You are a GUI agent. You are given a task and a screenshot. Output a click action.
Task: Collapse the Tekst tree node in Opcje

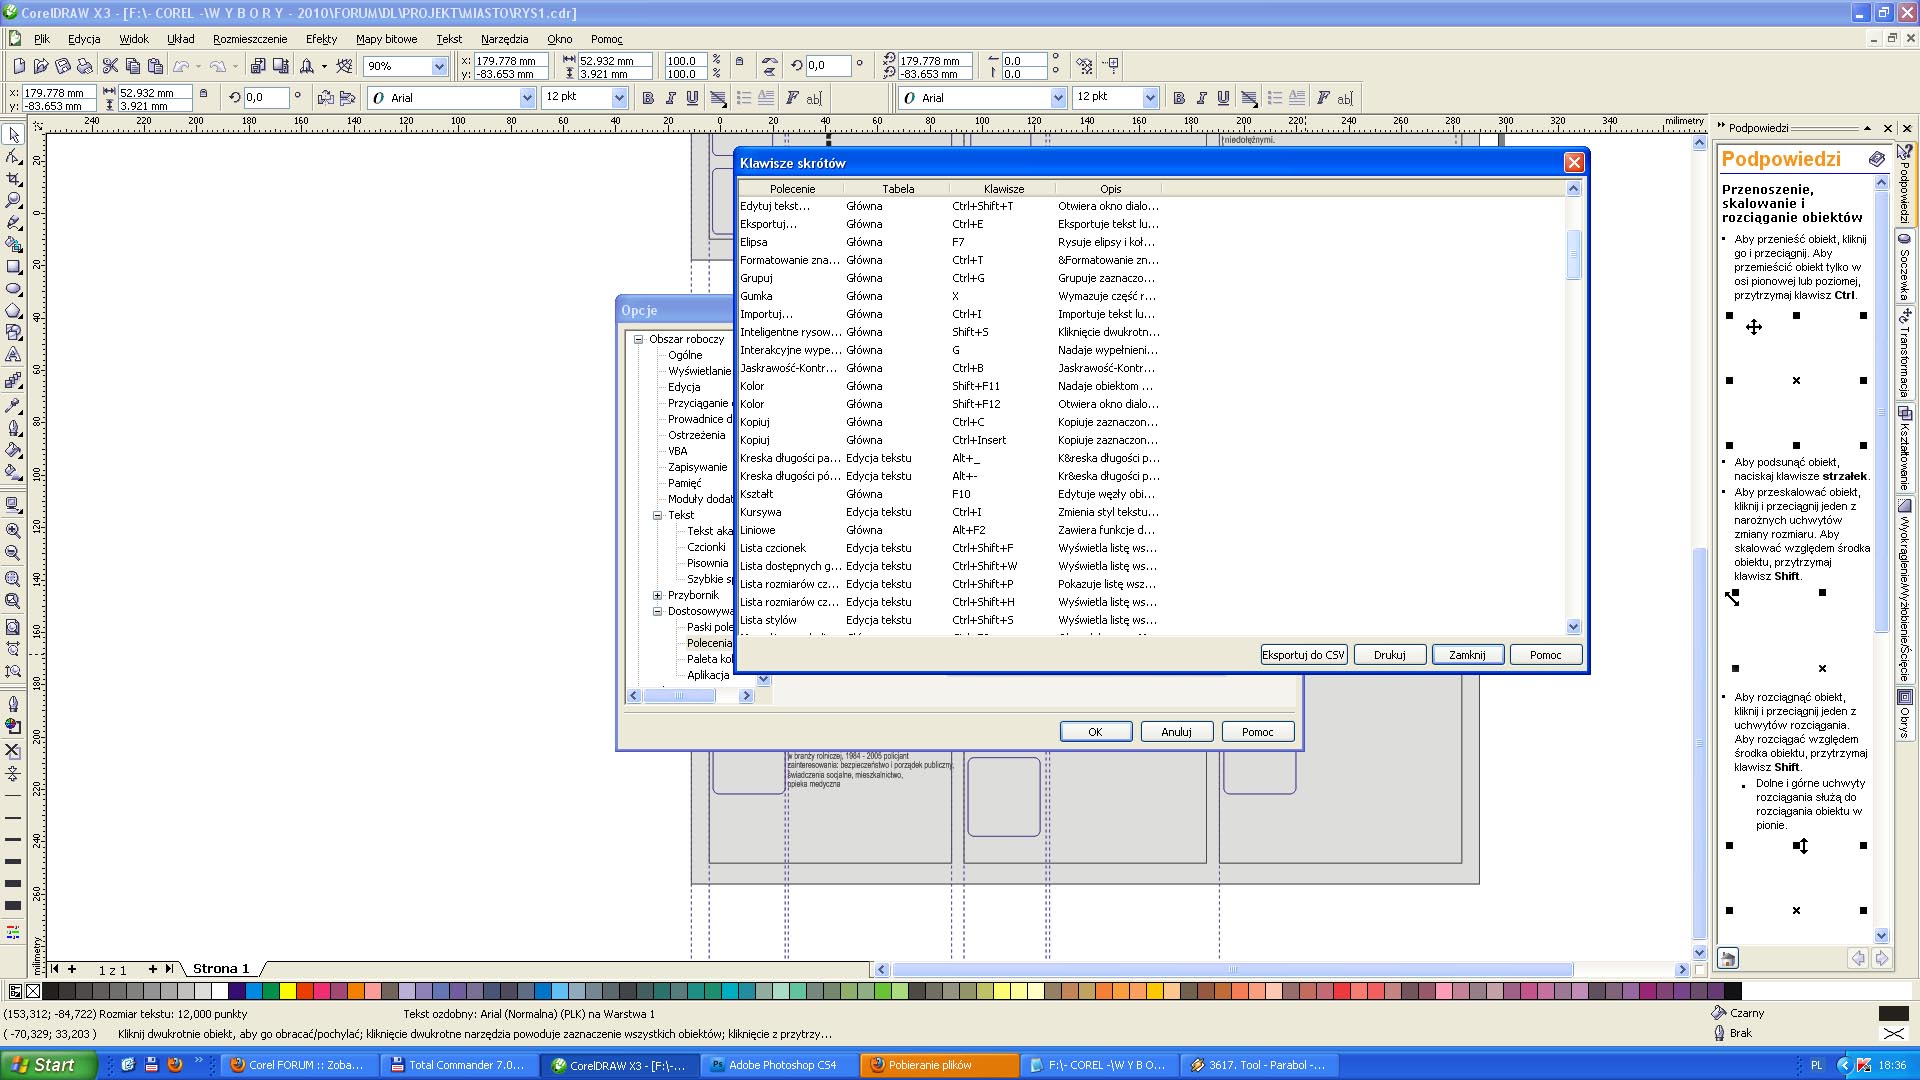[x=658, y=515]
